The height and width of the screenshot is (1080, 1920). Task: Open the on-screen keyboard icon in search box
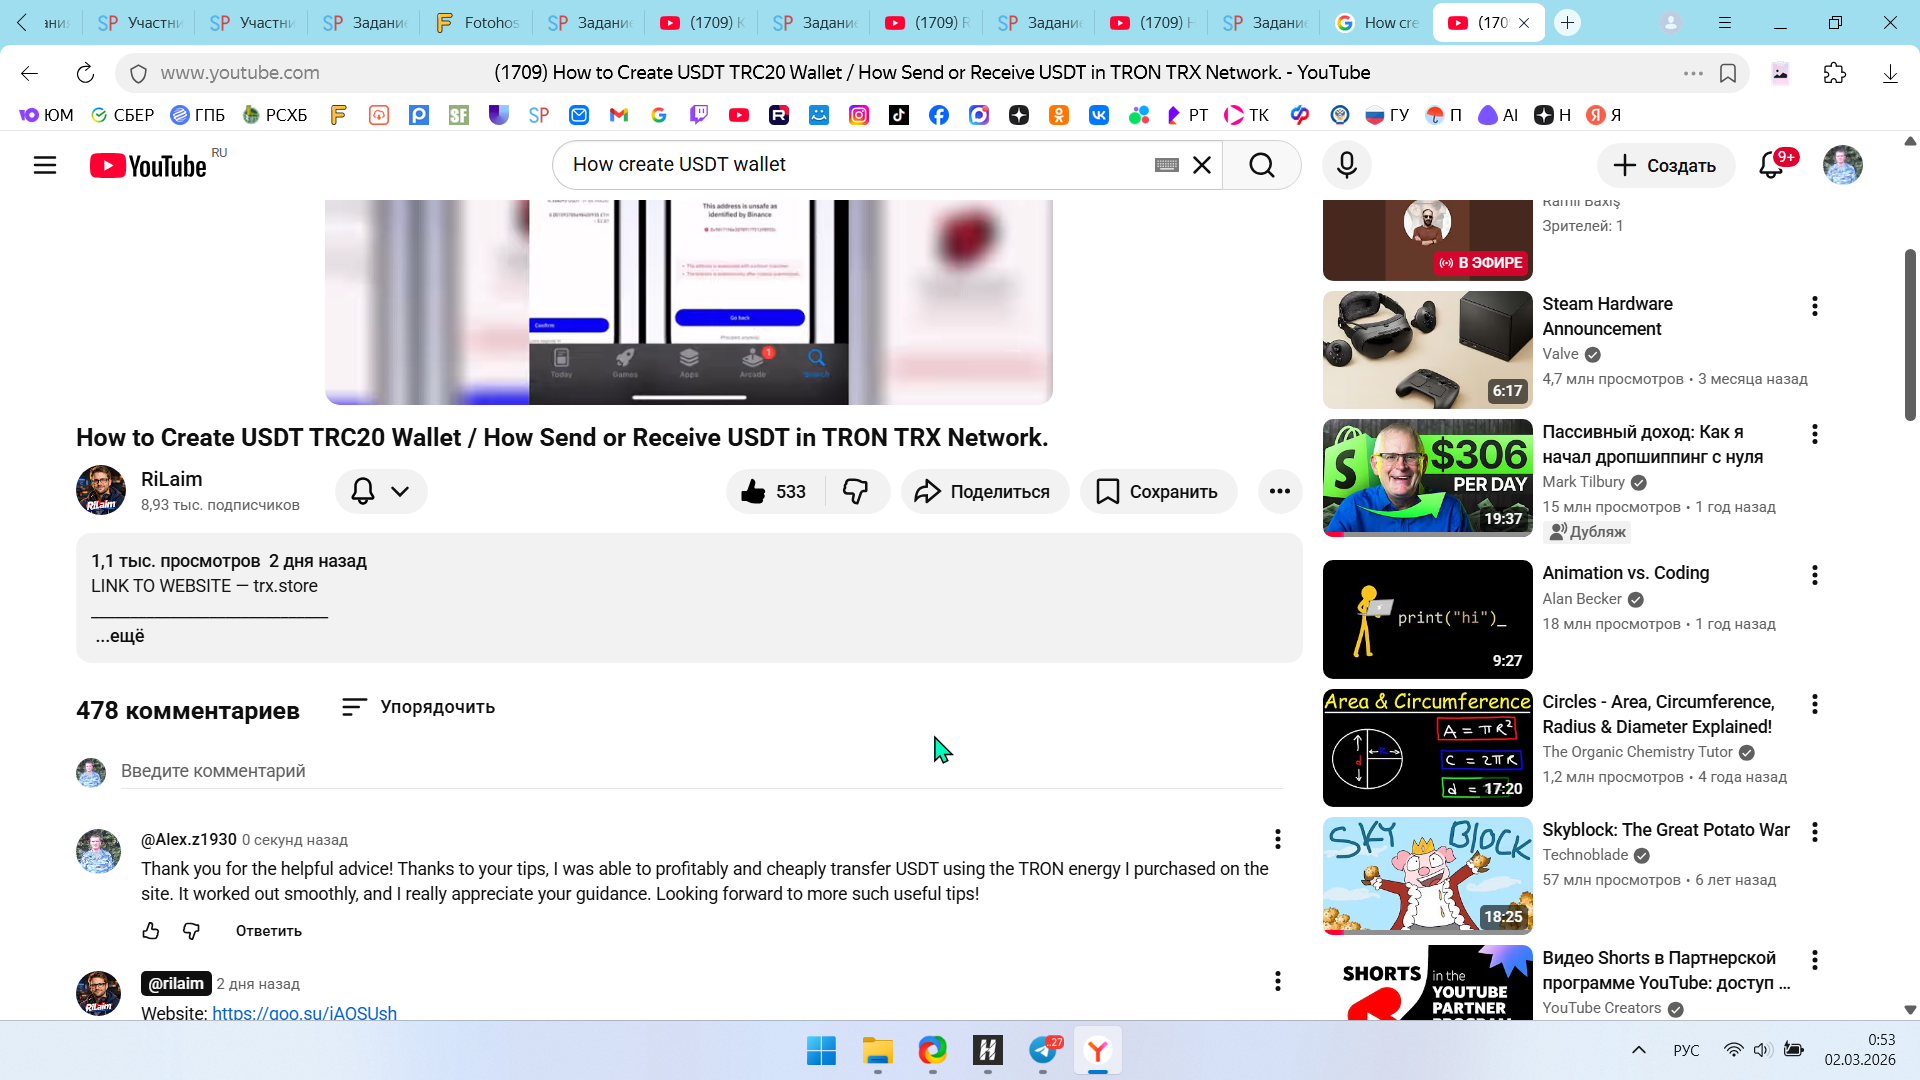point(1166,165)
